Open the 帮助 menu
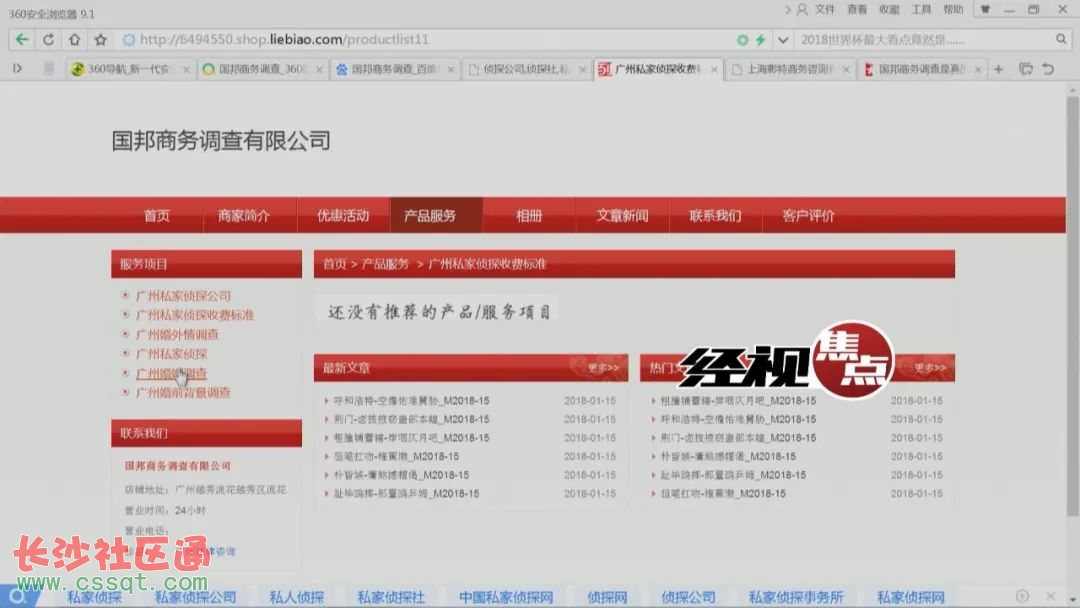The height and width of the screenshot is (608, 1080). [953, 10]
